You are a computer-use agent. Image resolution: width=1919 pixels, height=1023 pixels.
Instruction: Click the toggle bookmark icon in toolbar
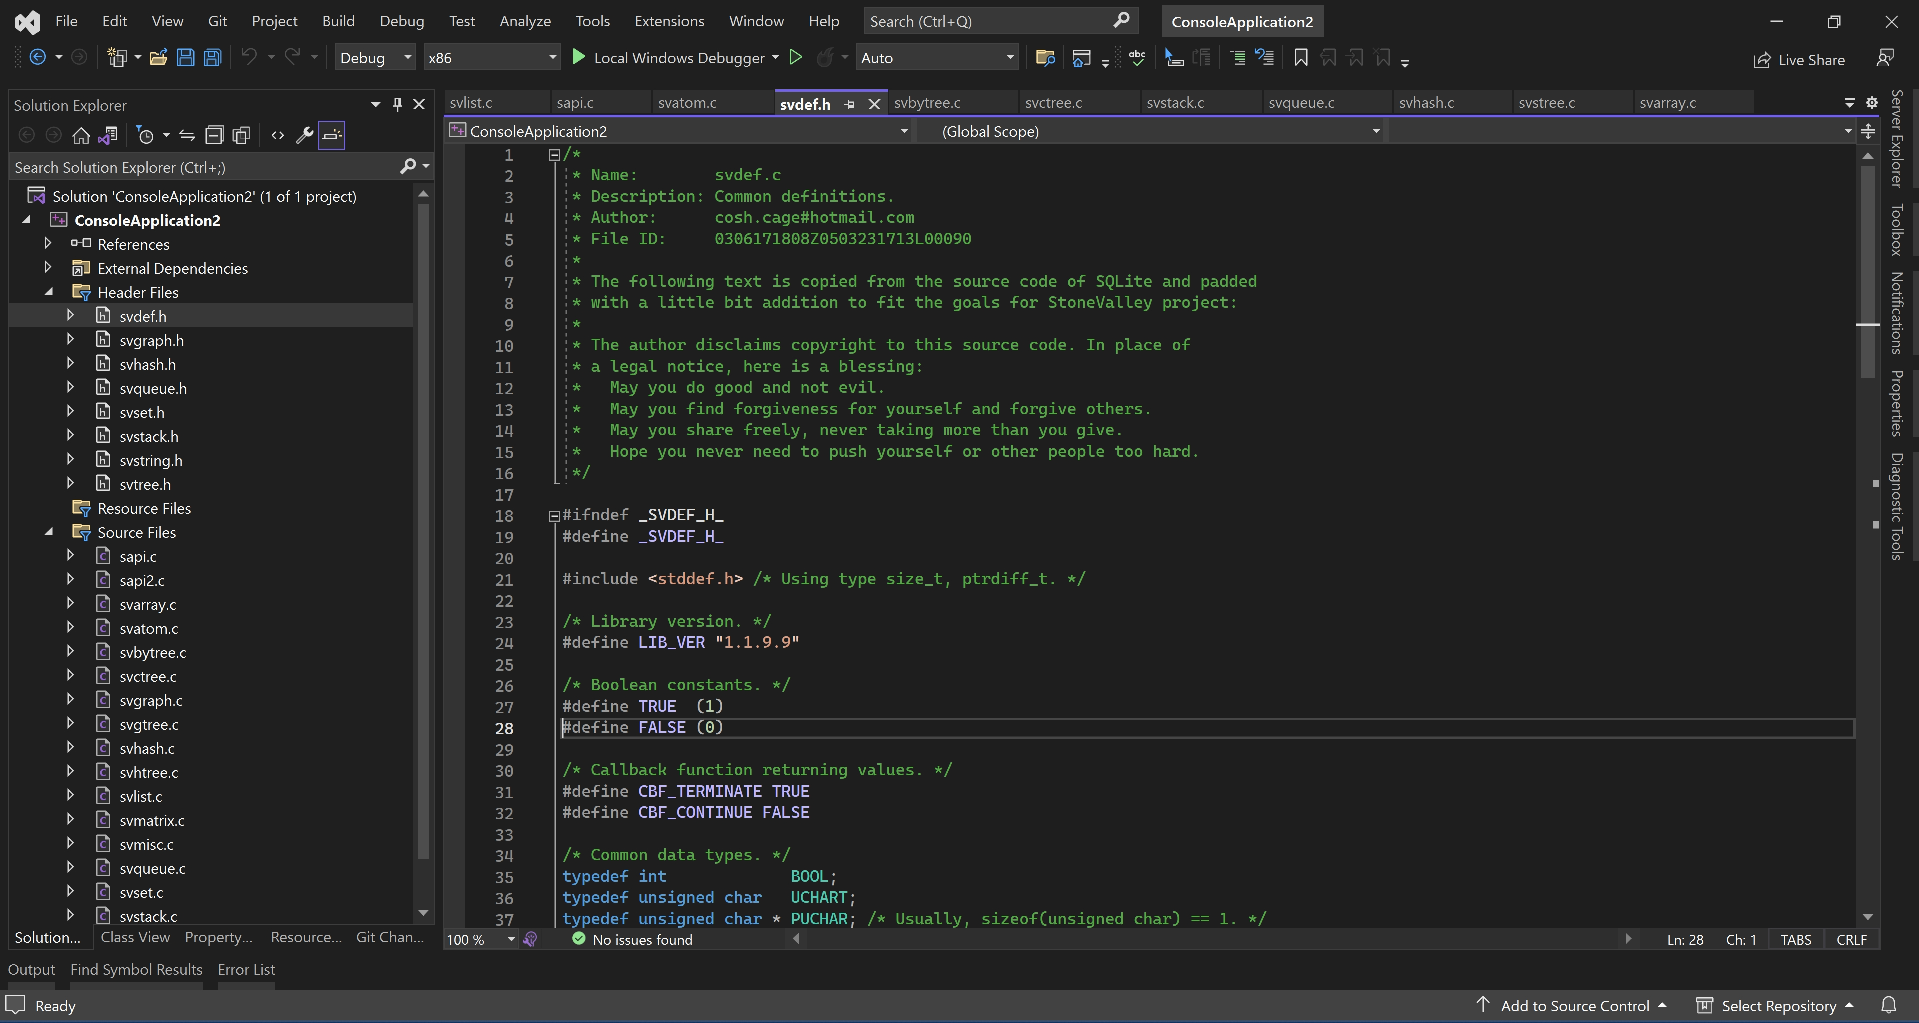(x=1301, y=58)
